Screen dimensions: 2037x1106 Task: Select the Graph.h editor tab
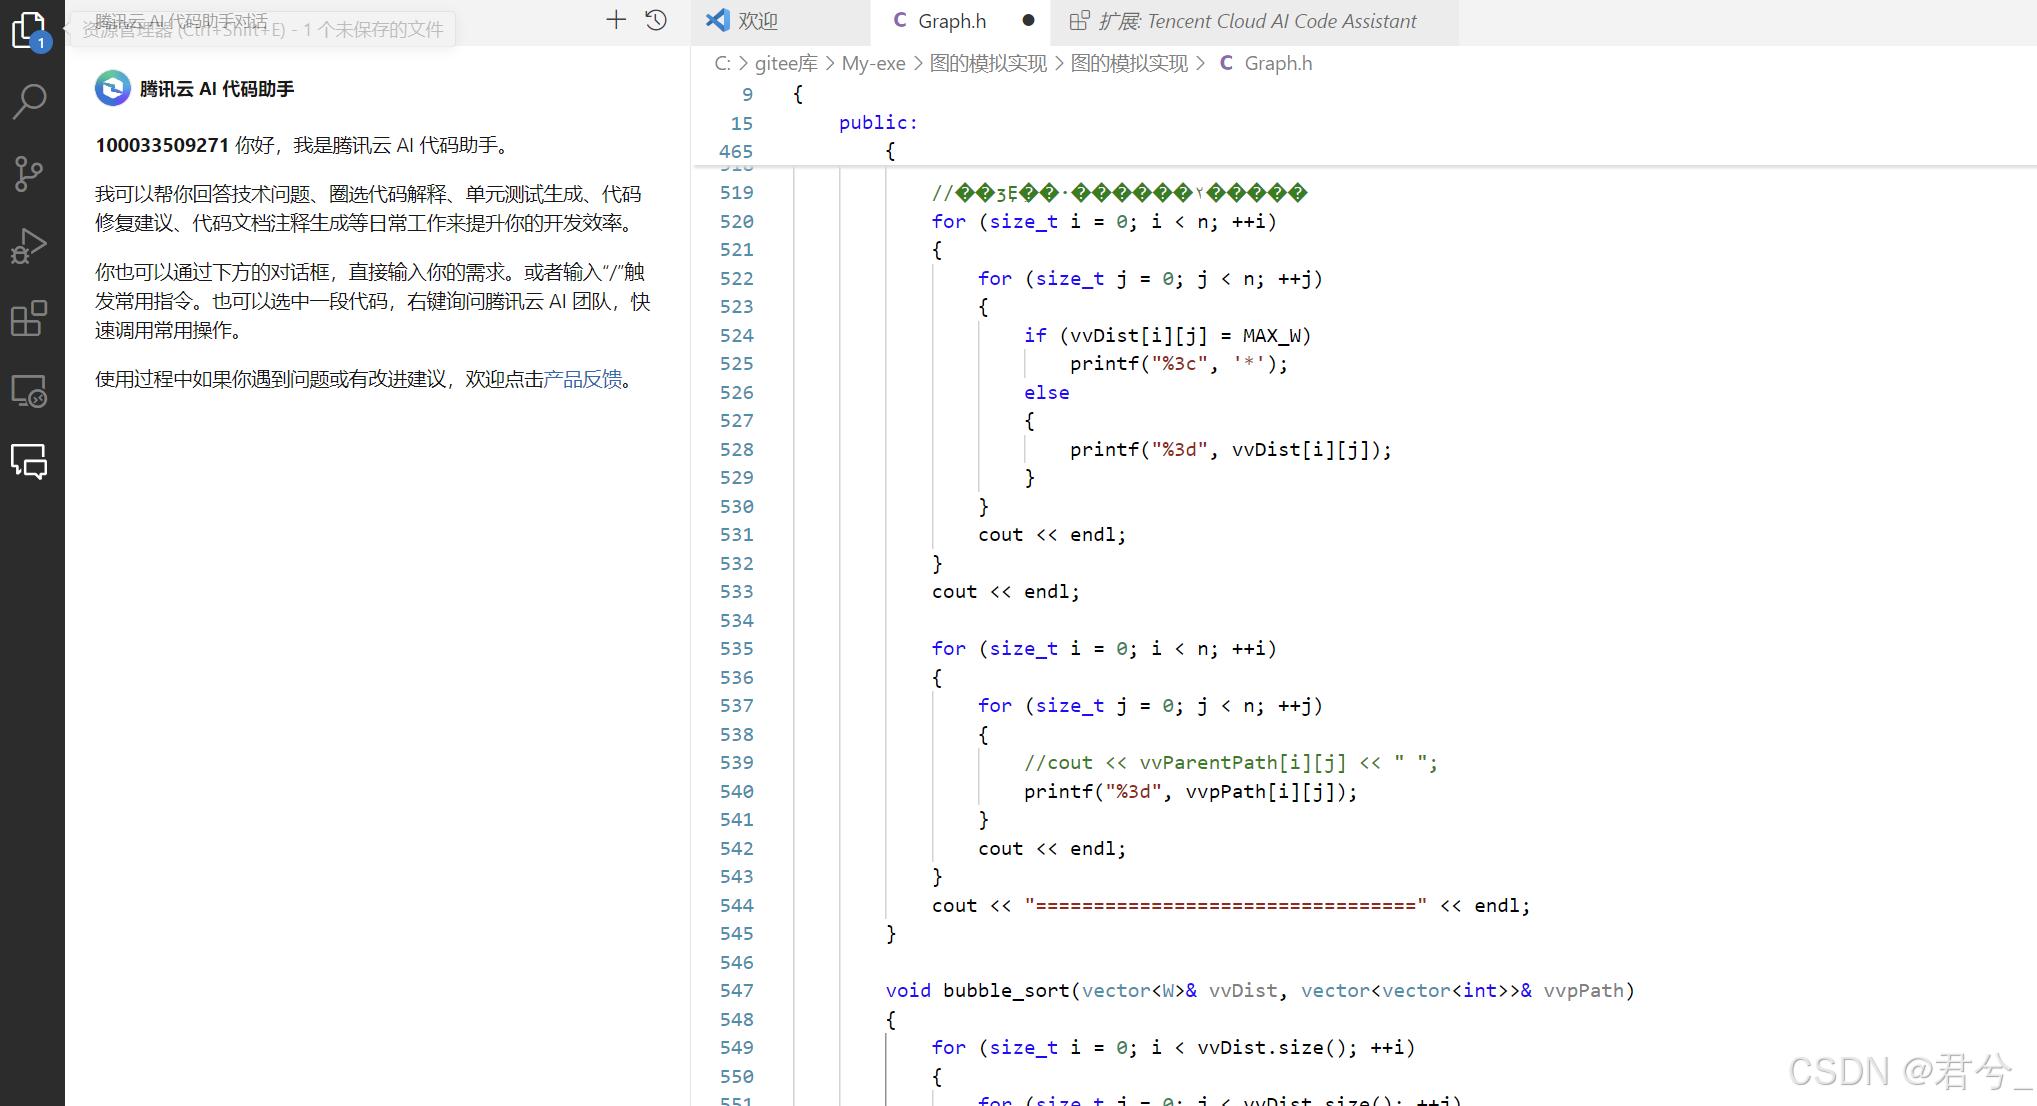click(951, 20)
